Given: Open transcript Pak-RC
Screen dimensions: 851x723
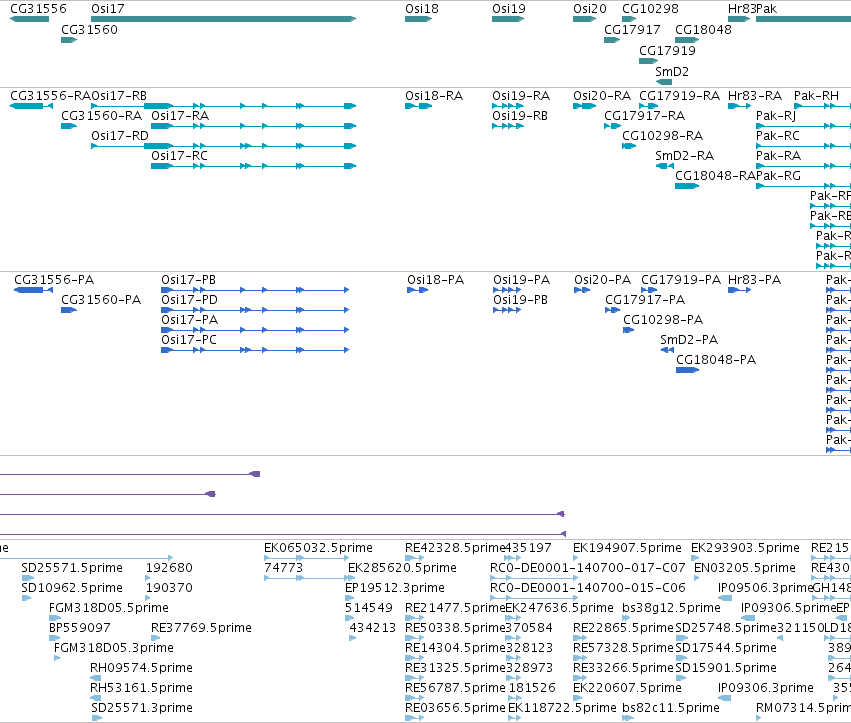Looking at the screenshot, I should pos(778,136).
